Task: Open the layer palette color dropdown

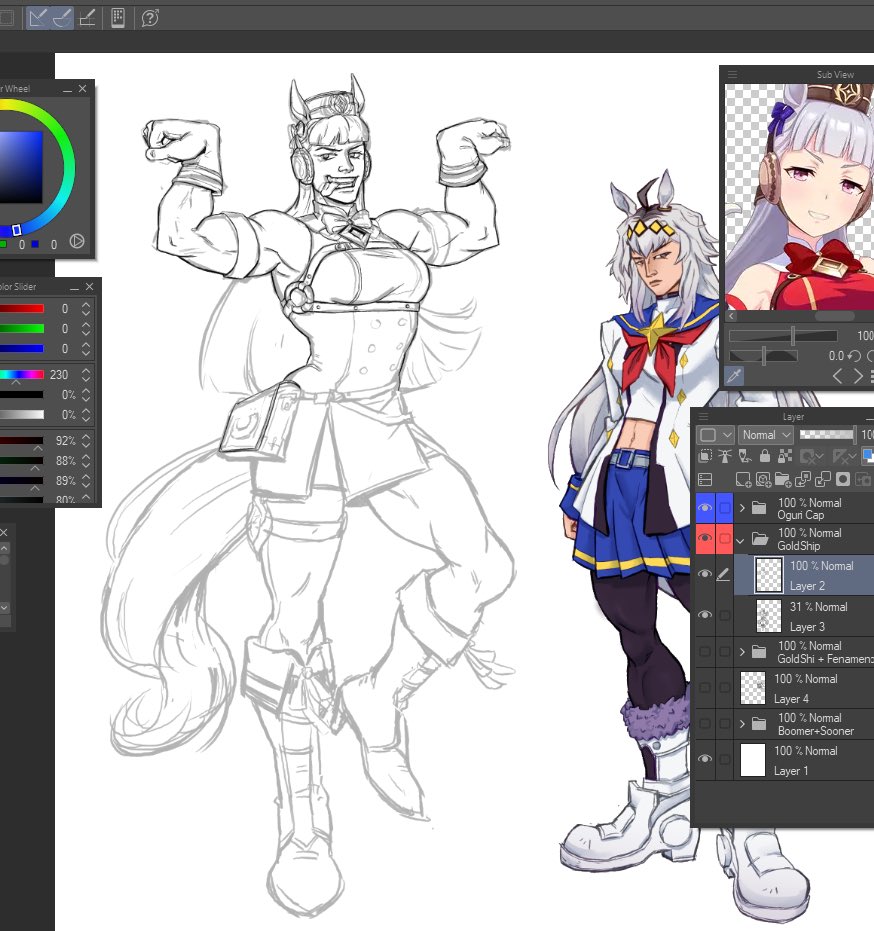Action: pos(715,435)
